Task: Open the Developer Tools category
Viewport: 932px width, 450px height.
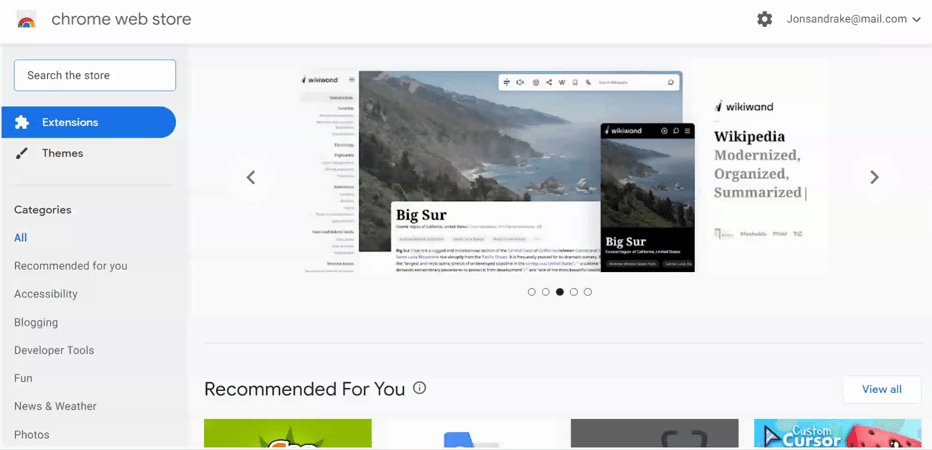Action: [x=54, y=350]
